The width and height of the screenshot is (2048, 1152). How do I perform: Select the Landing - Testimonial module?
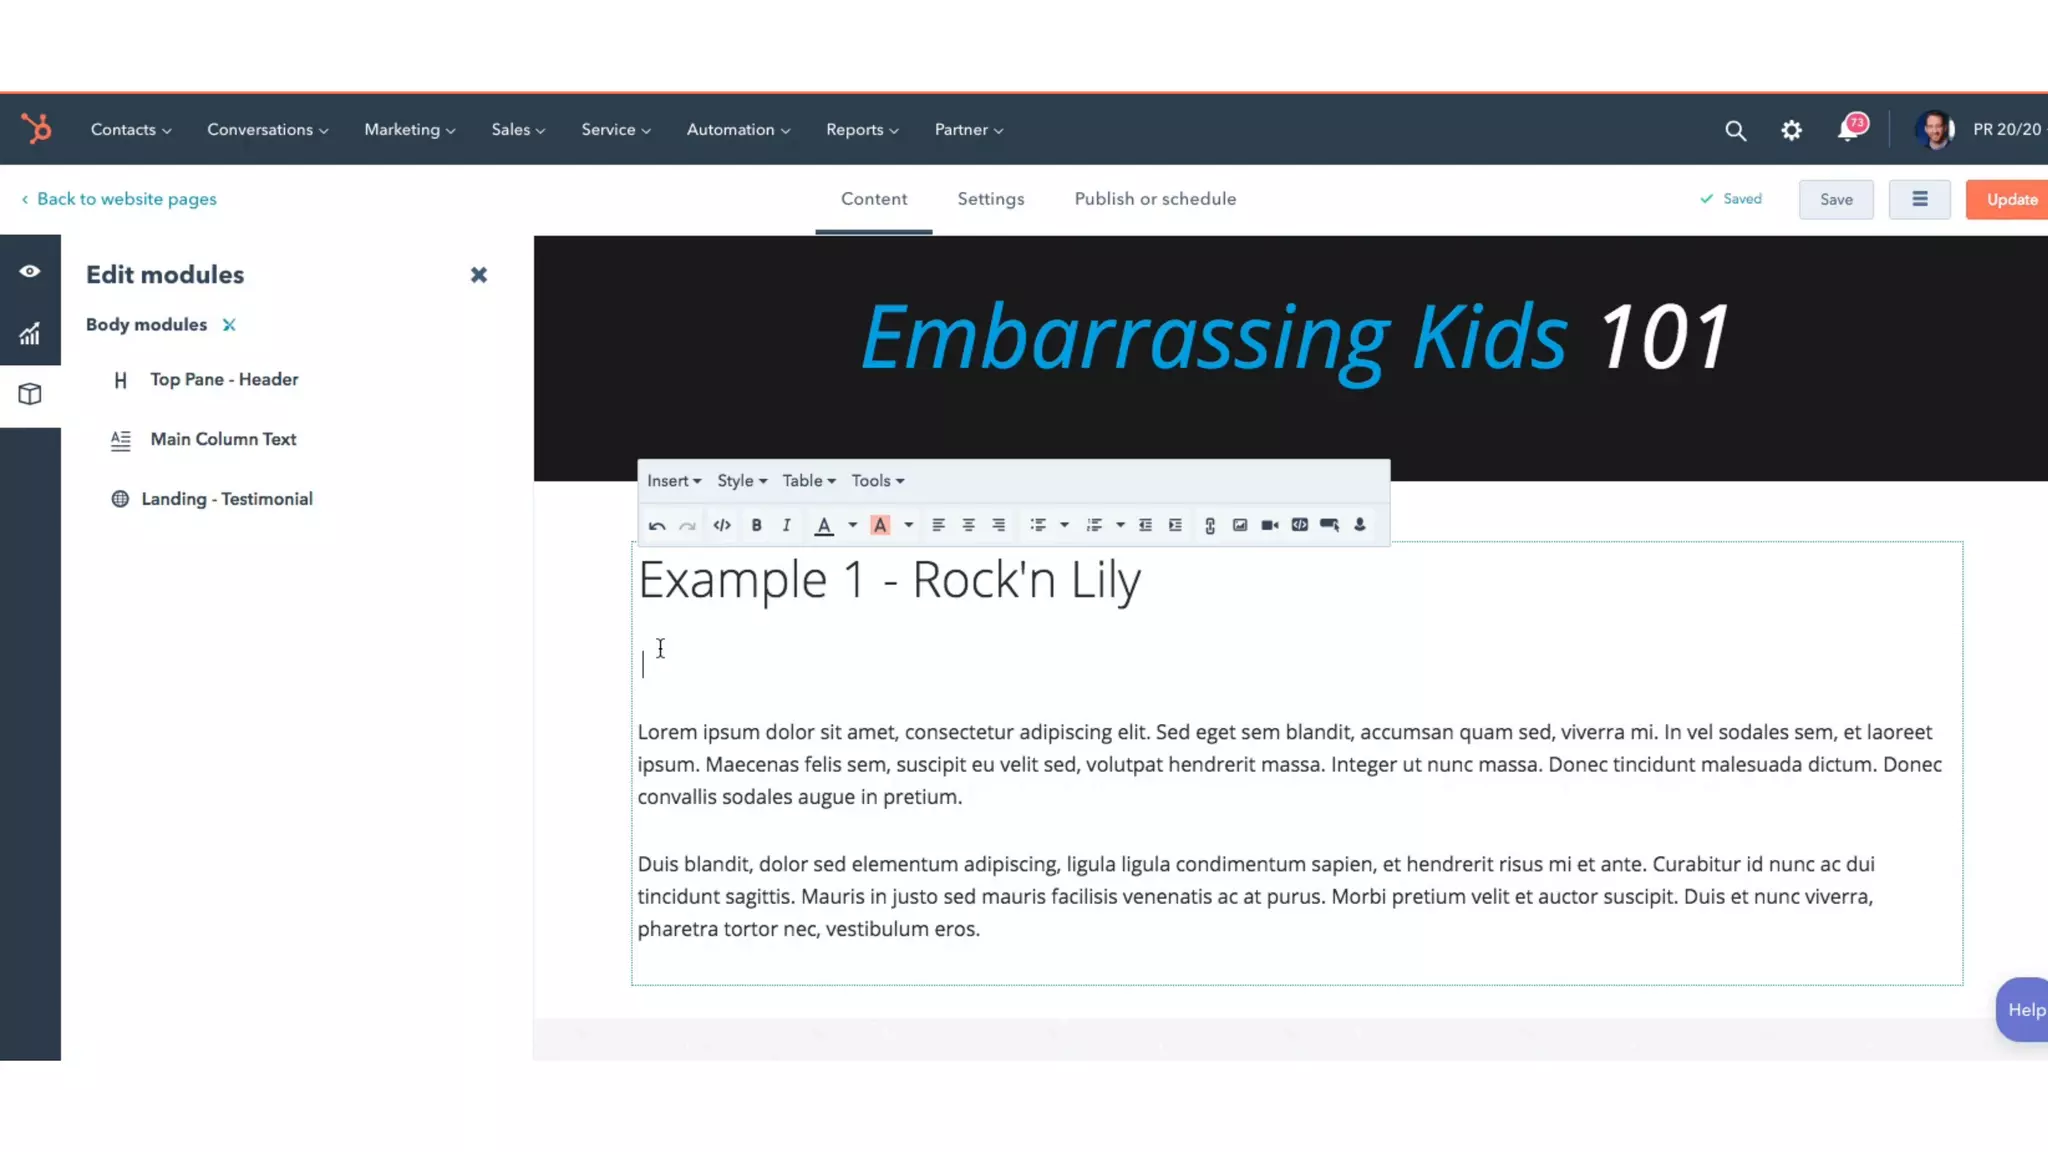point(226,499)
